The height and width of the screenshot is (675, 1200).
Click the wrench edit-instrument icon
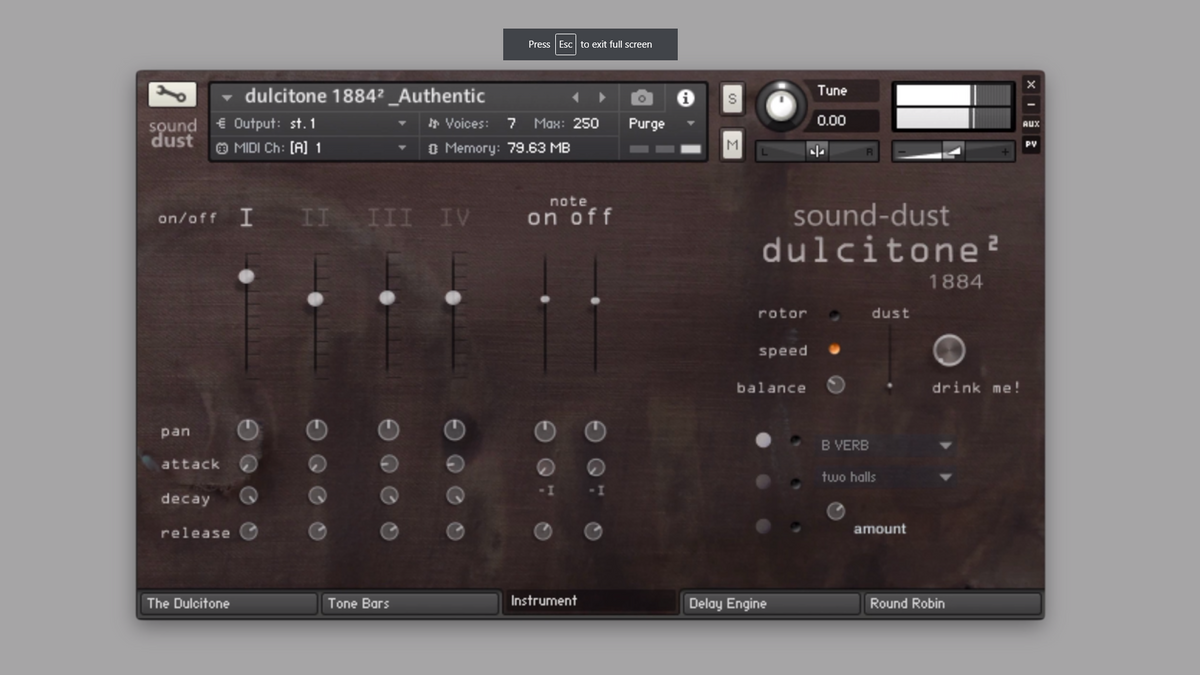[172, 95]
